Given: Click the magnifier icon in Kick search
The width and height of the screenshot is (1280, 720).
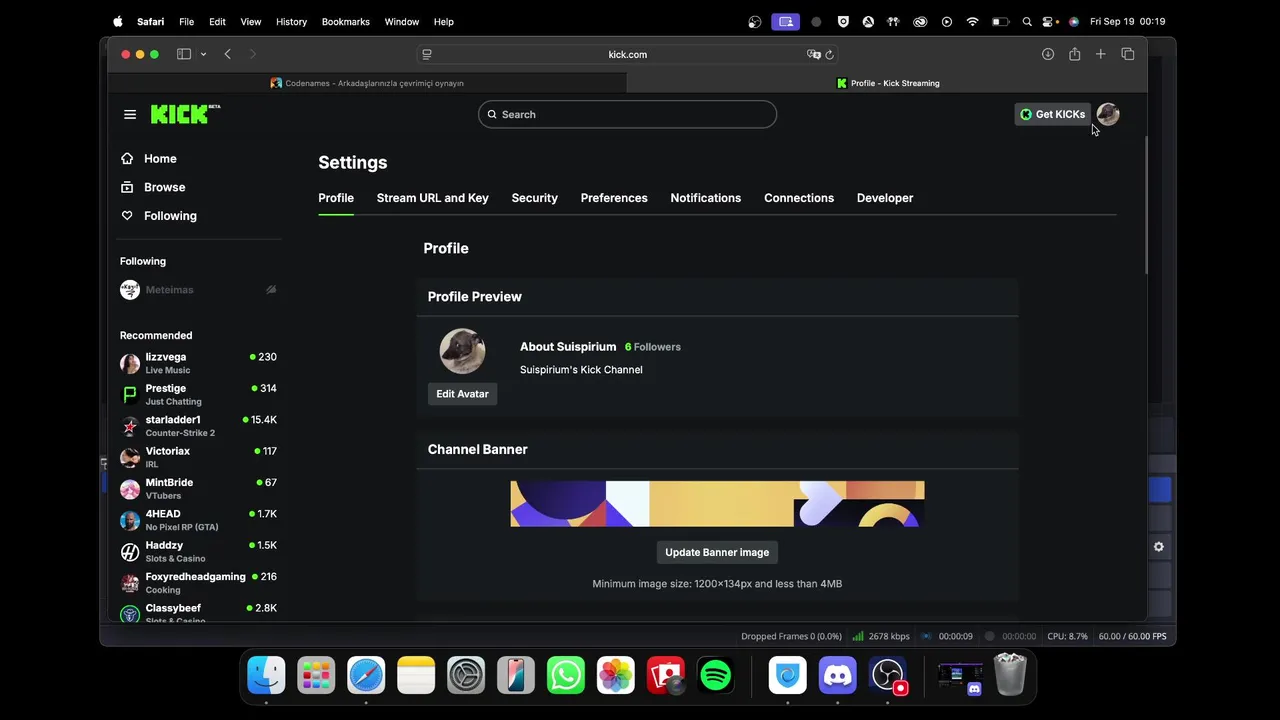Looking at the screenshot, I should (x=492, y=114).
